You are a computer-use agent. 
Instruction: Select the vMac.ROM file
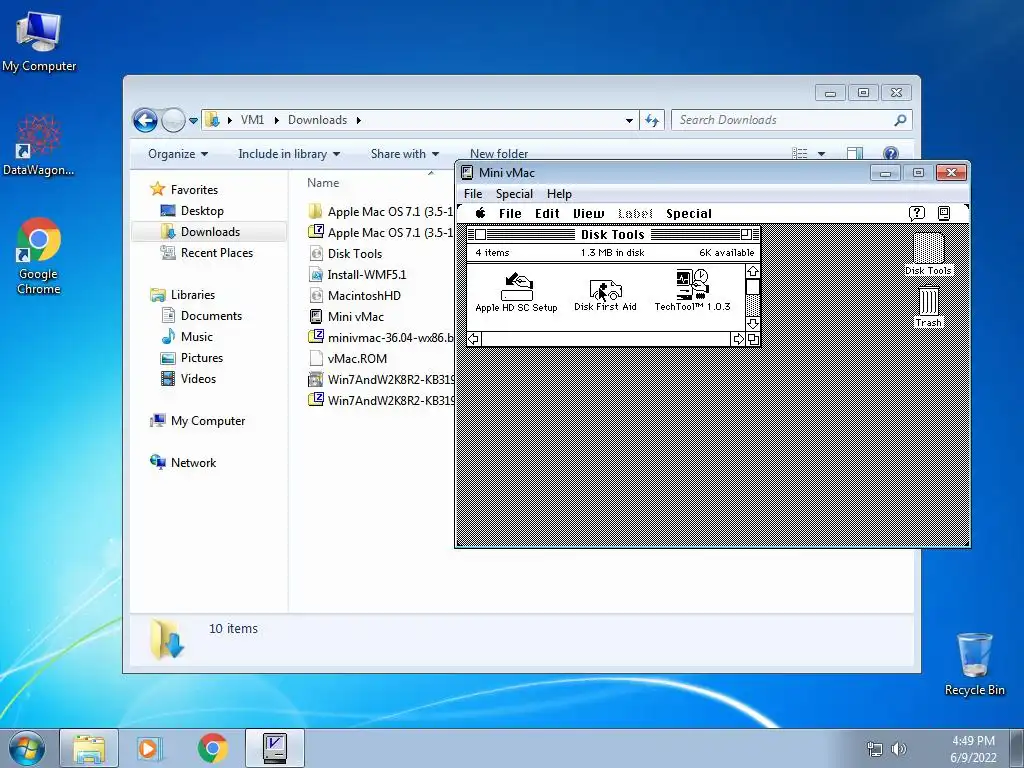(357, 359)
